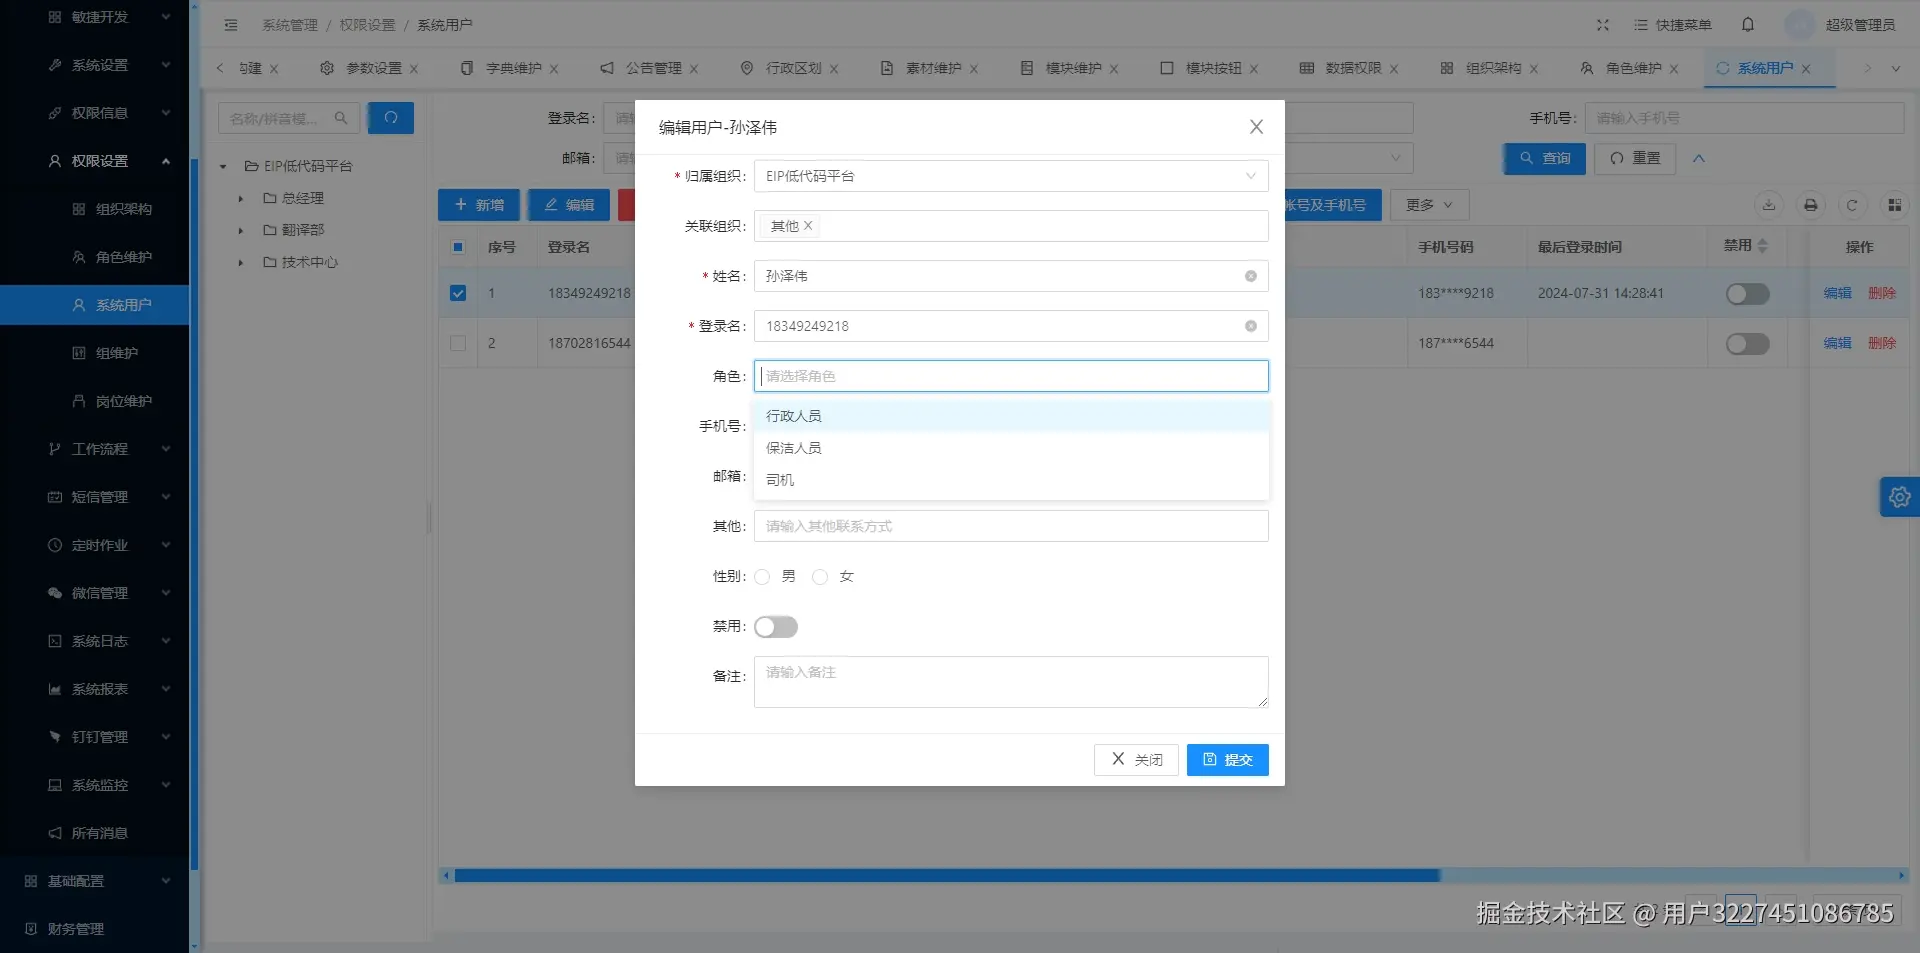Click the export download icon above table

(1769, 205)
